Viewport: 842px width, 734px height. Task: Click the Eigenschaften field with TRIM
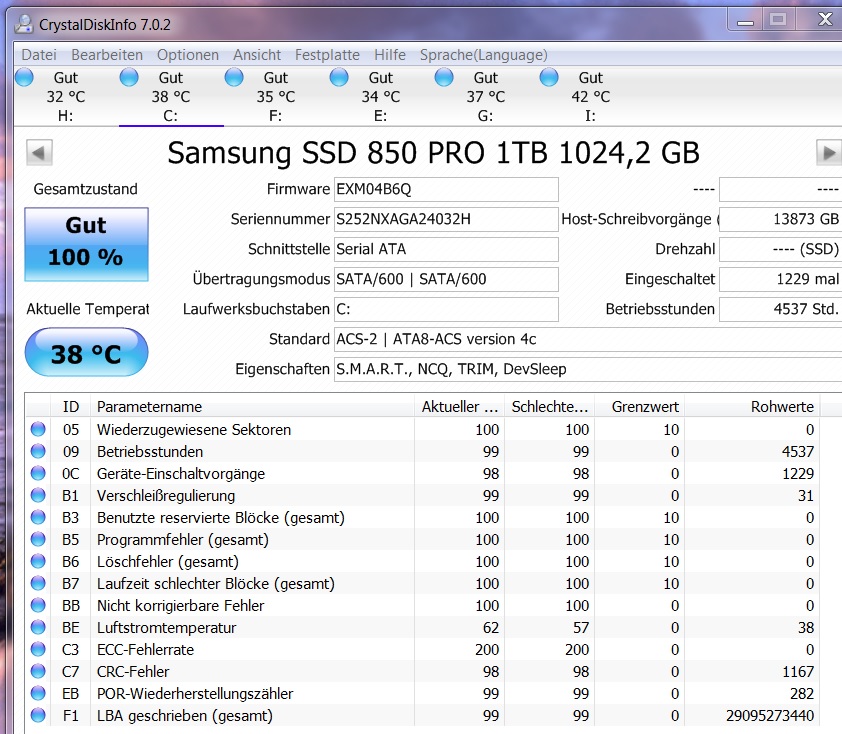click(588, 370)
